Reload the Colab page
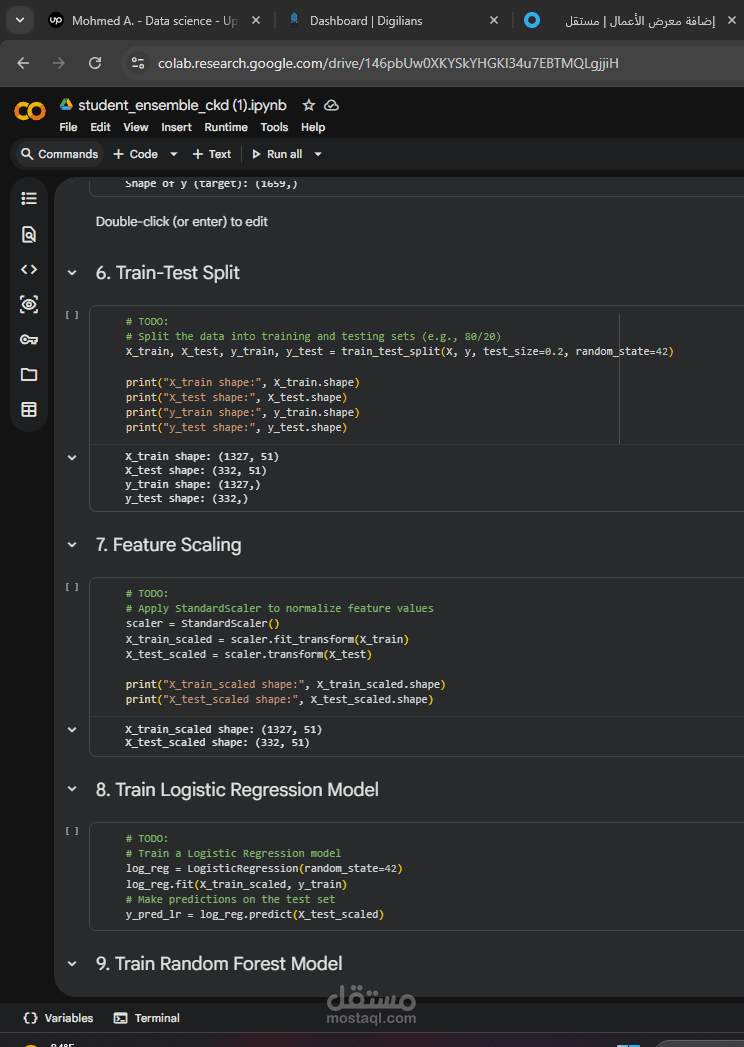This screenshot has width=744, height=1047. (x=95, y=63)
